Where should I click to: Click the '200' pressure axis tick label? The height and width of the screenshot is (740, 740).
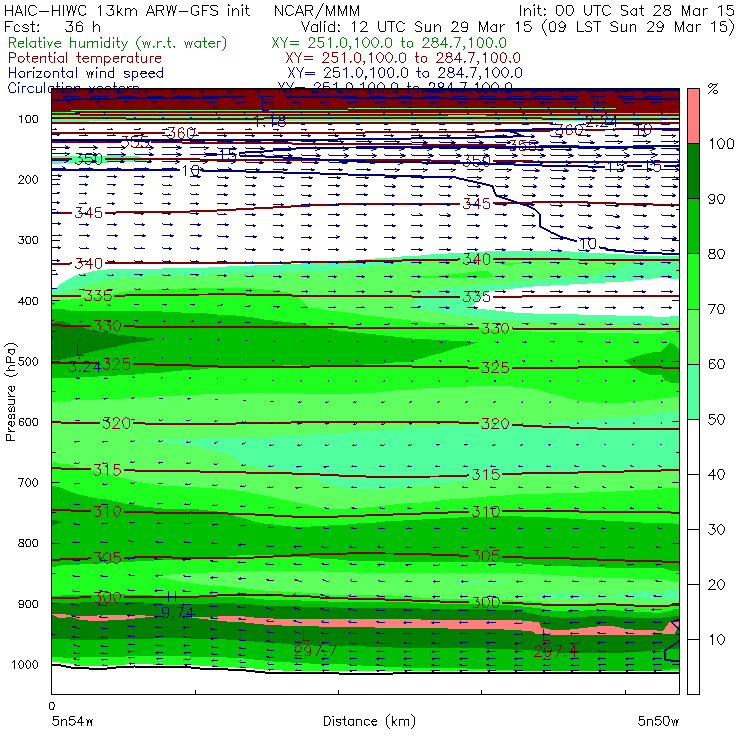[28, 180]
